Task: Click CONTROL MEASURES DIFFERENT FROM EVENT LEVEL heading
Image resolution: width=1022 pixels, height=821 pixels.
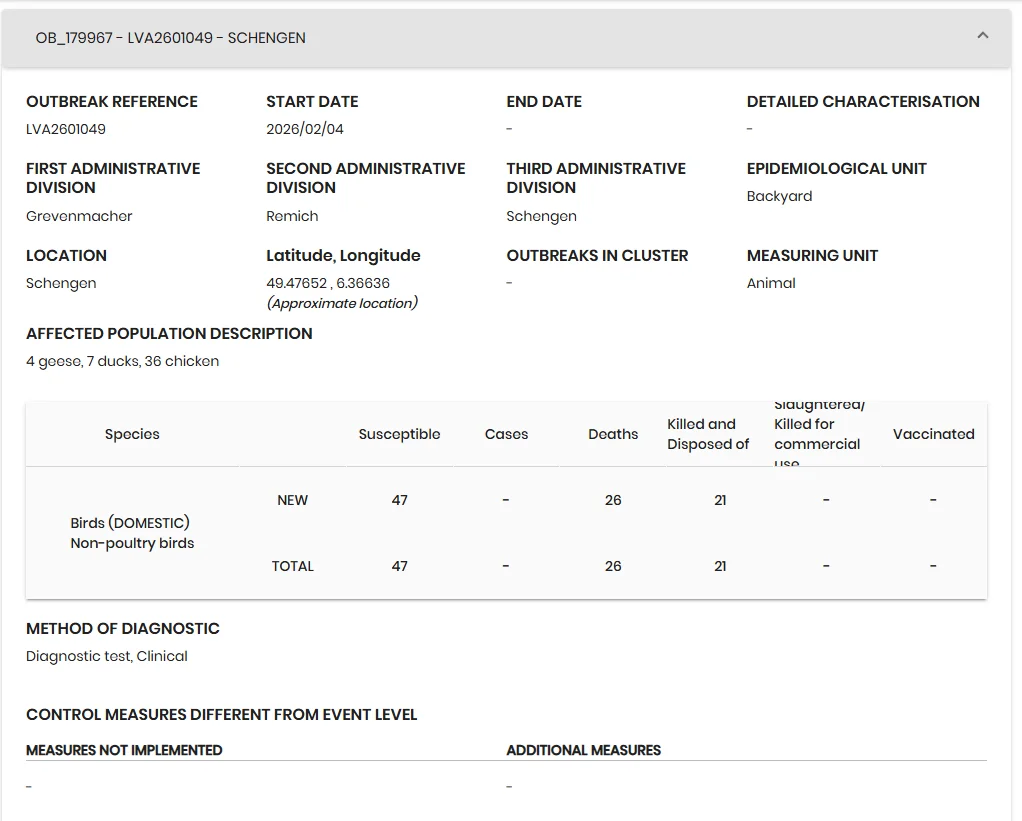Action: [x=222, y=715]
